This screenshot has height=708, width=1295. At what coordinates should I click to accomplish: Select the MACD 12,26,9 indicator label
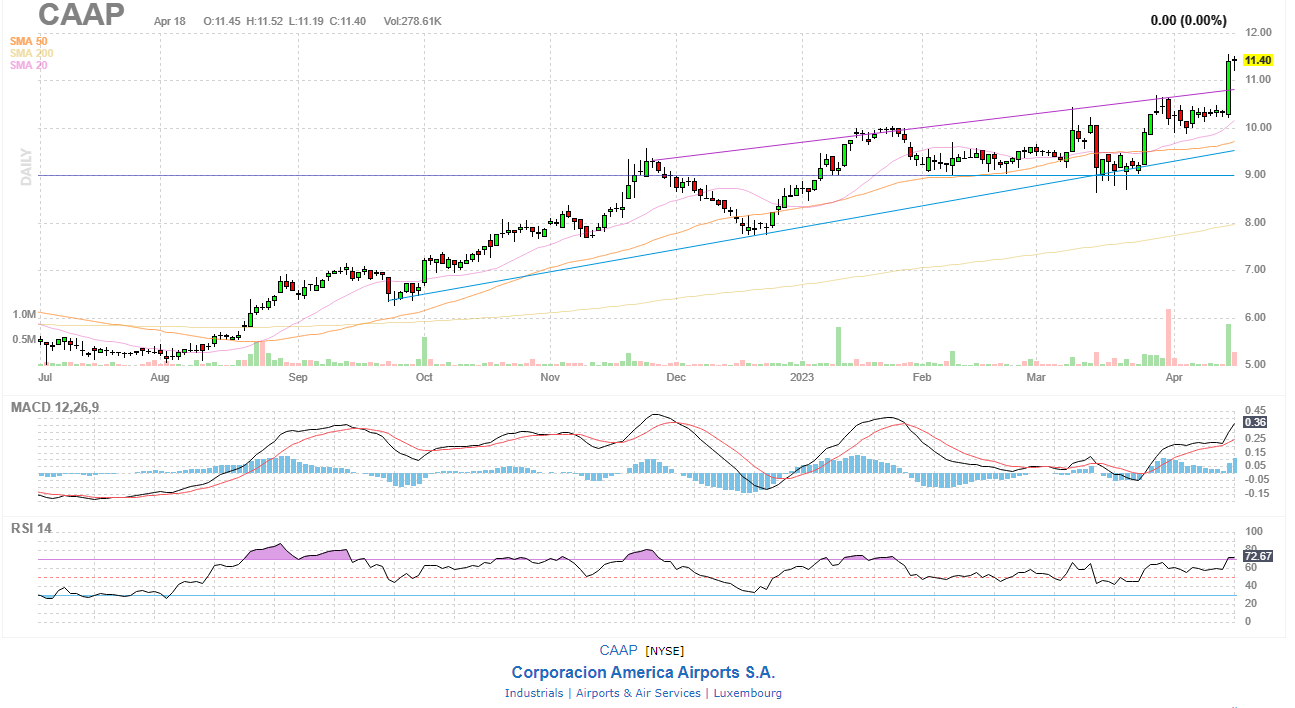[57, 407]
